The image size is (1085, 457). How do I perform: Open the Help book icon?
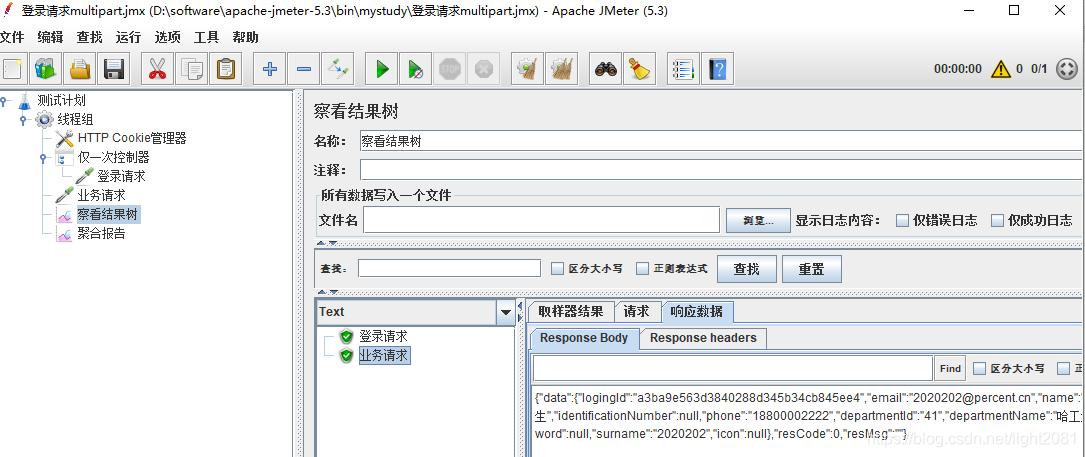click(x=718, y=69)
